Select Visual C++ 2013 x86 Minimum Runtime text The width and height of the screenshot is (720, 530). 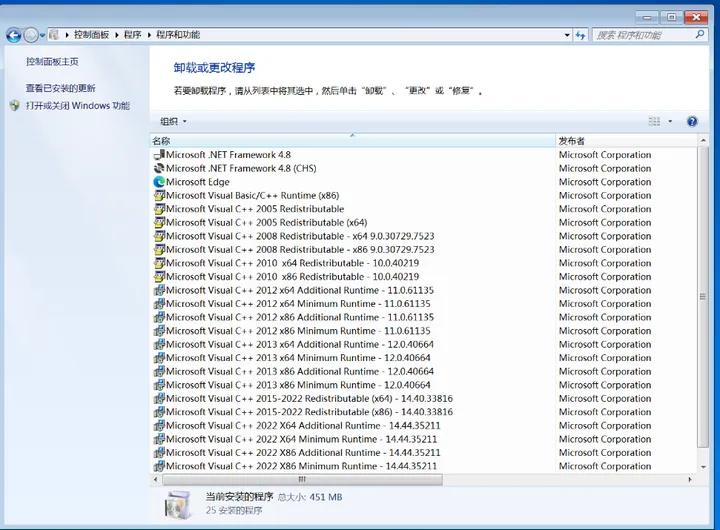298,385
